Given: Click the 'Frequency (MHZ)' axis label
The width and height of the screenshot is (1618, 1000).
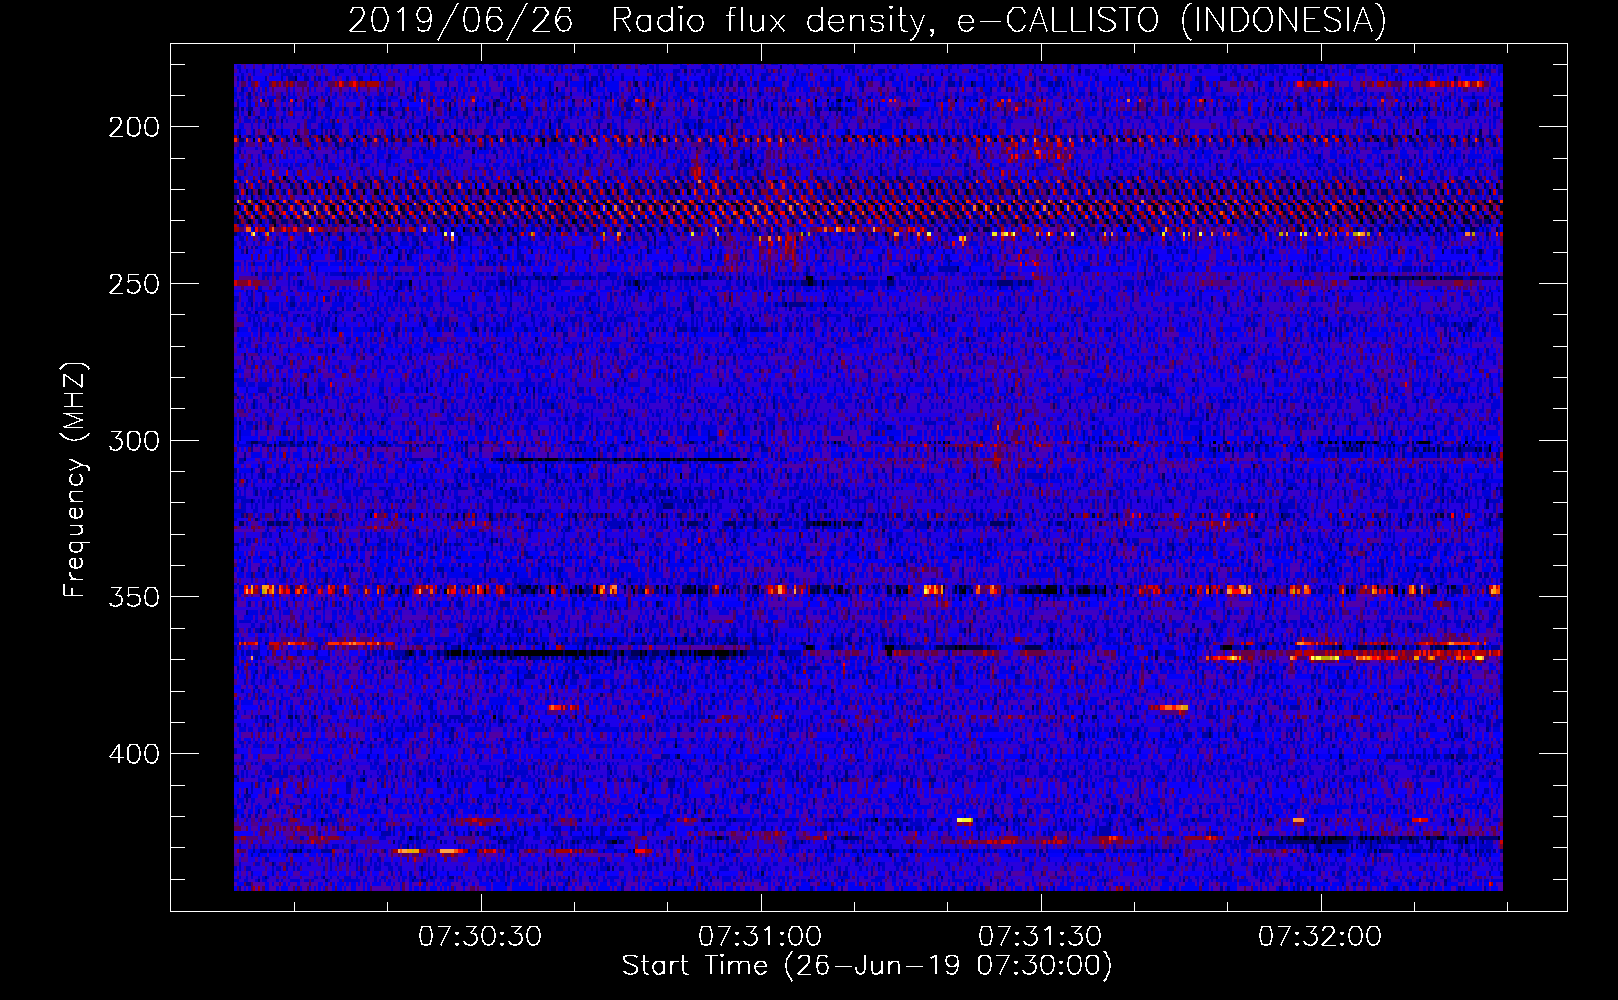Looking at the screenshot, I should (75, 479).
